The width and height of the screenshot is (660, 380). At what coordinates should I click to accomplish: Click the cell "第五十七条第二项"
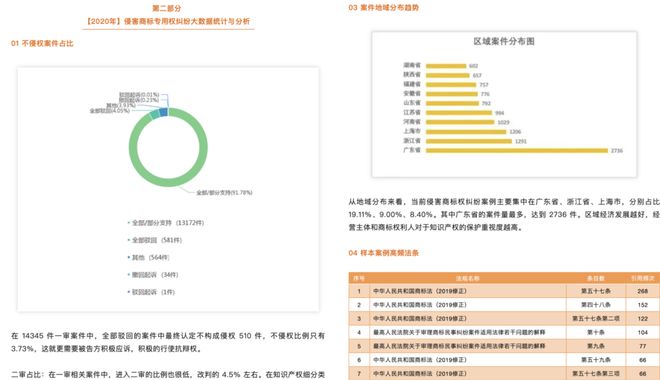point(596,319)
